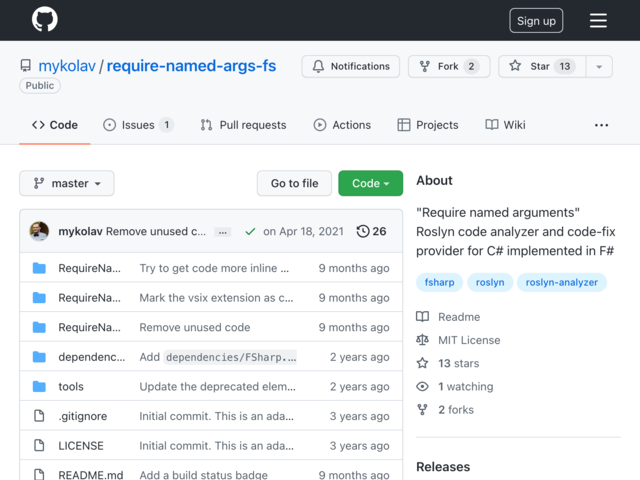Click the fork icon beside 2 forks

coord(422,409)
